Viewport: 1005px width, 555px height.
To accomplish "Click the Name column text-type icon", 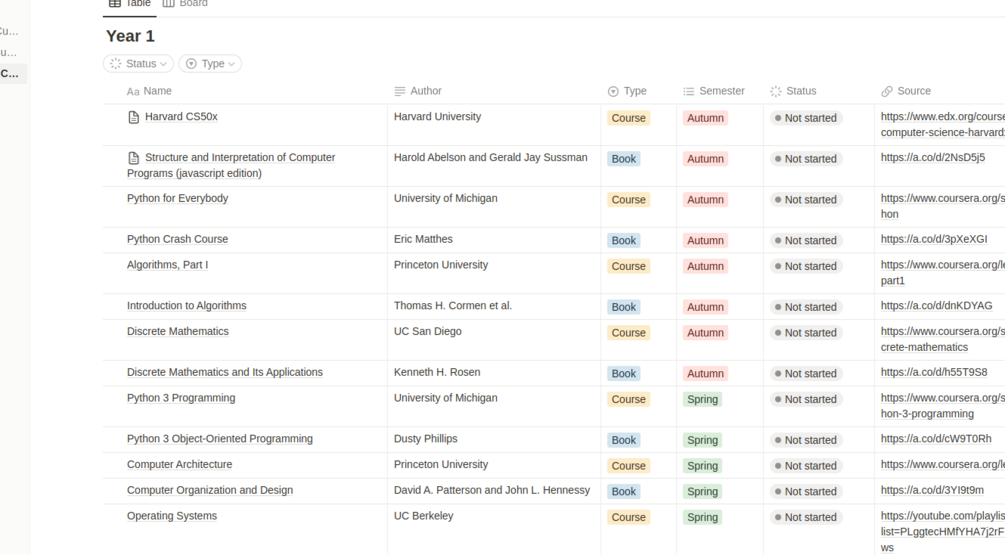I will (133, 92).
